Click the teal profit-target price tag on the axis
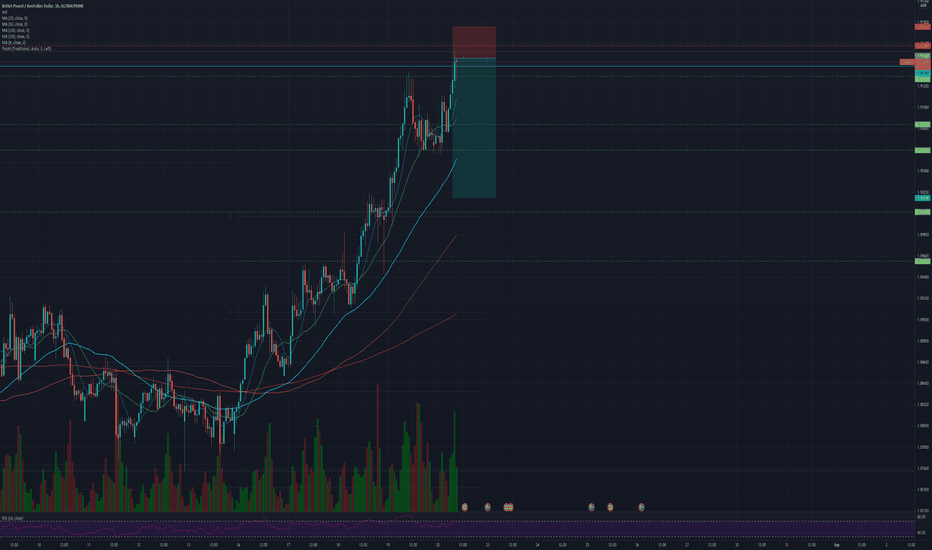Viewport: 932px width, 550px height. pyautogui.click(x=922, y=198)
